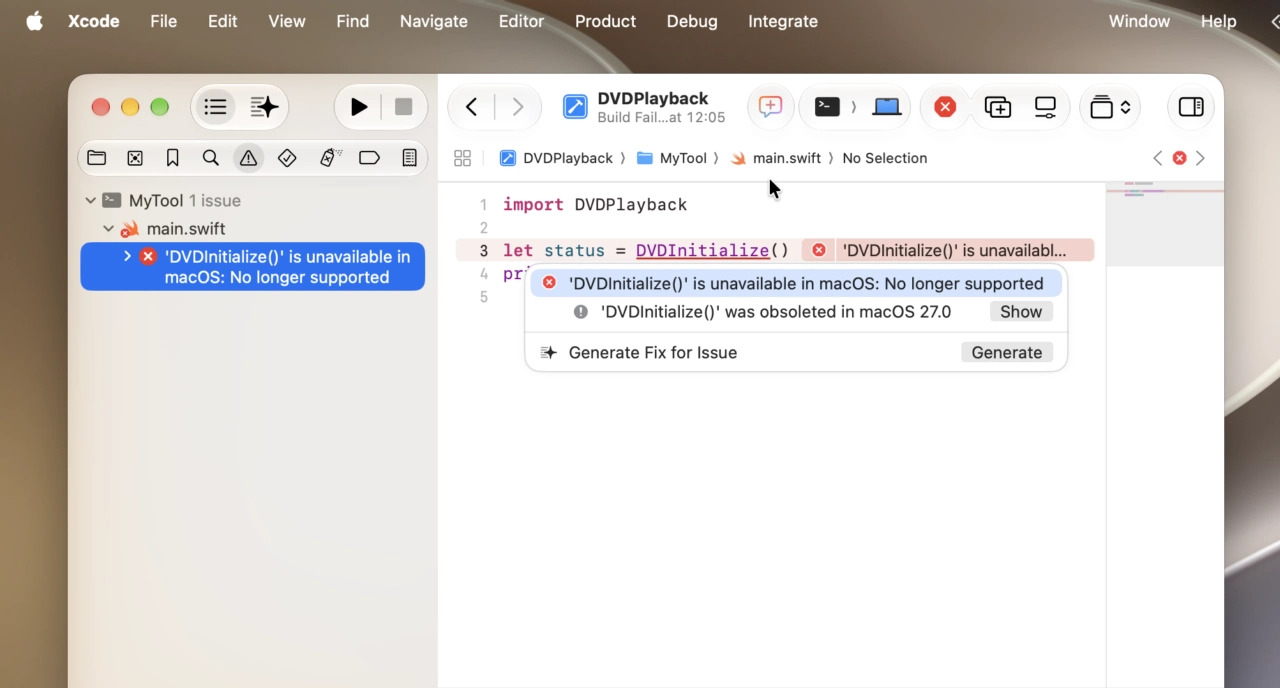Open the Xcode app menu

(x=94, y=21)
